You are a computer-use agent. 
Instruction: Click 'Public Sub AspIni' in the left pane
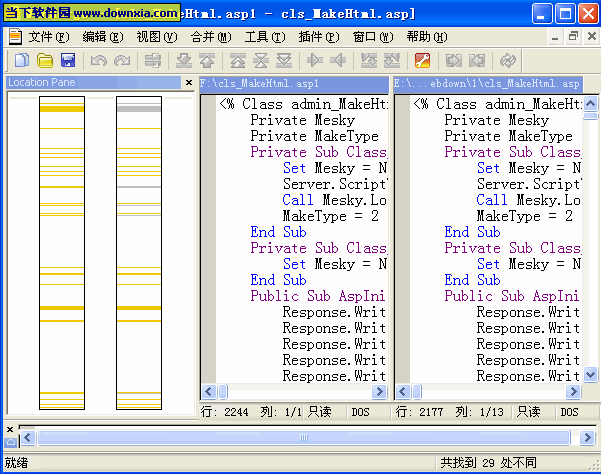tap(318, 296)
